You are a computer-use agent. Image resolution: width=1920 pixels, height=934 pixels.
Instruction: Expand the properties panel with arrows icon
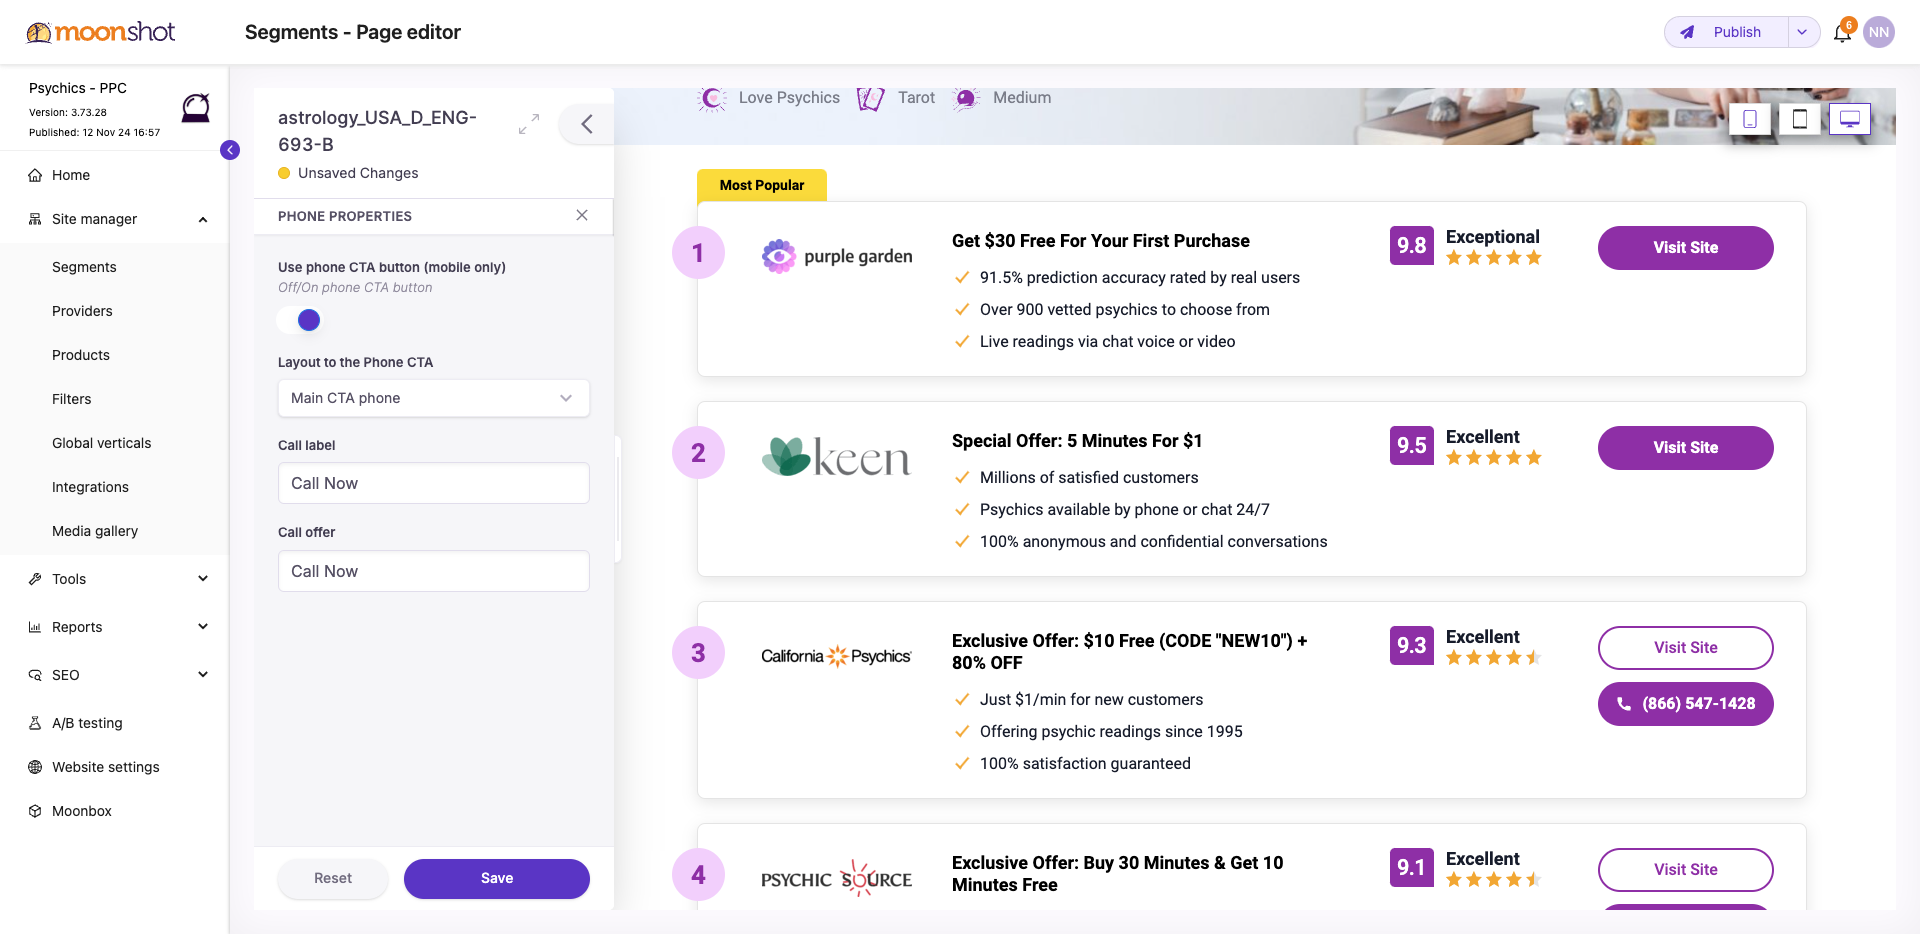[x=529, y=124]
